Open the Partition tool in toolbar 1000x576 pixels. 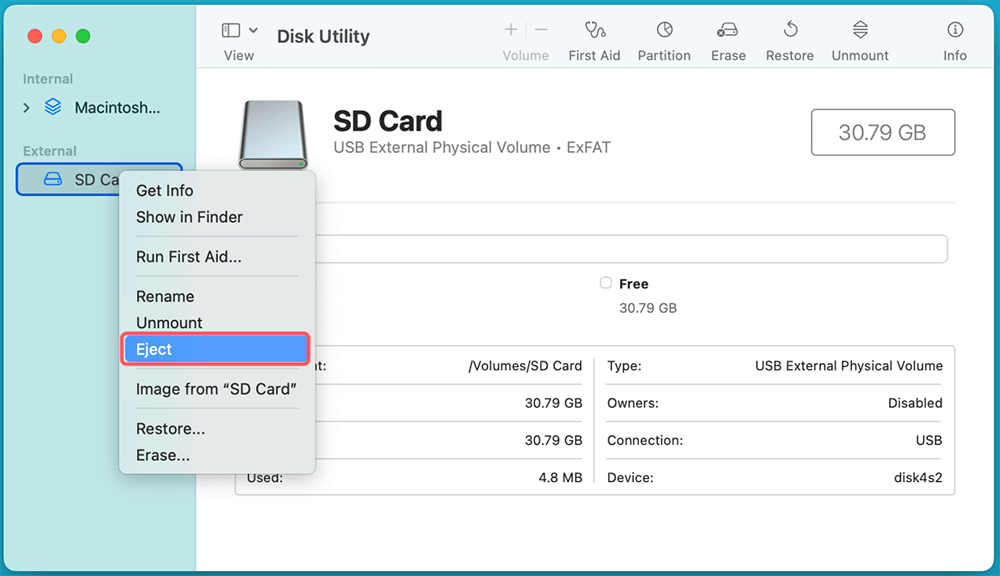664,30
